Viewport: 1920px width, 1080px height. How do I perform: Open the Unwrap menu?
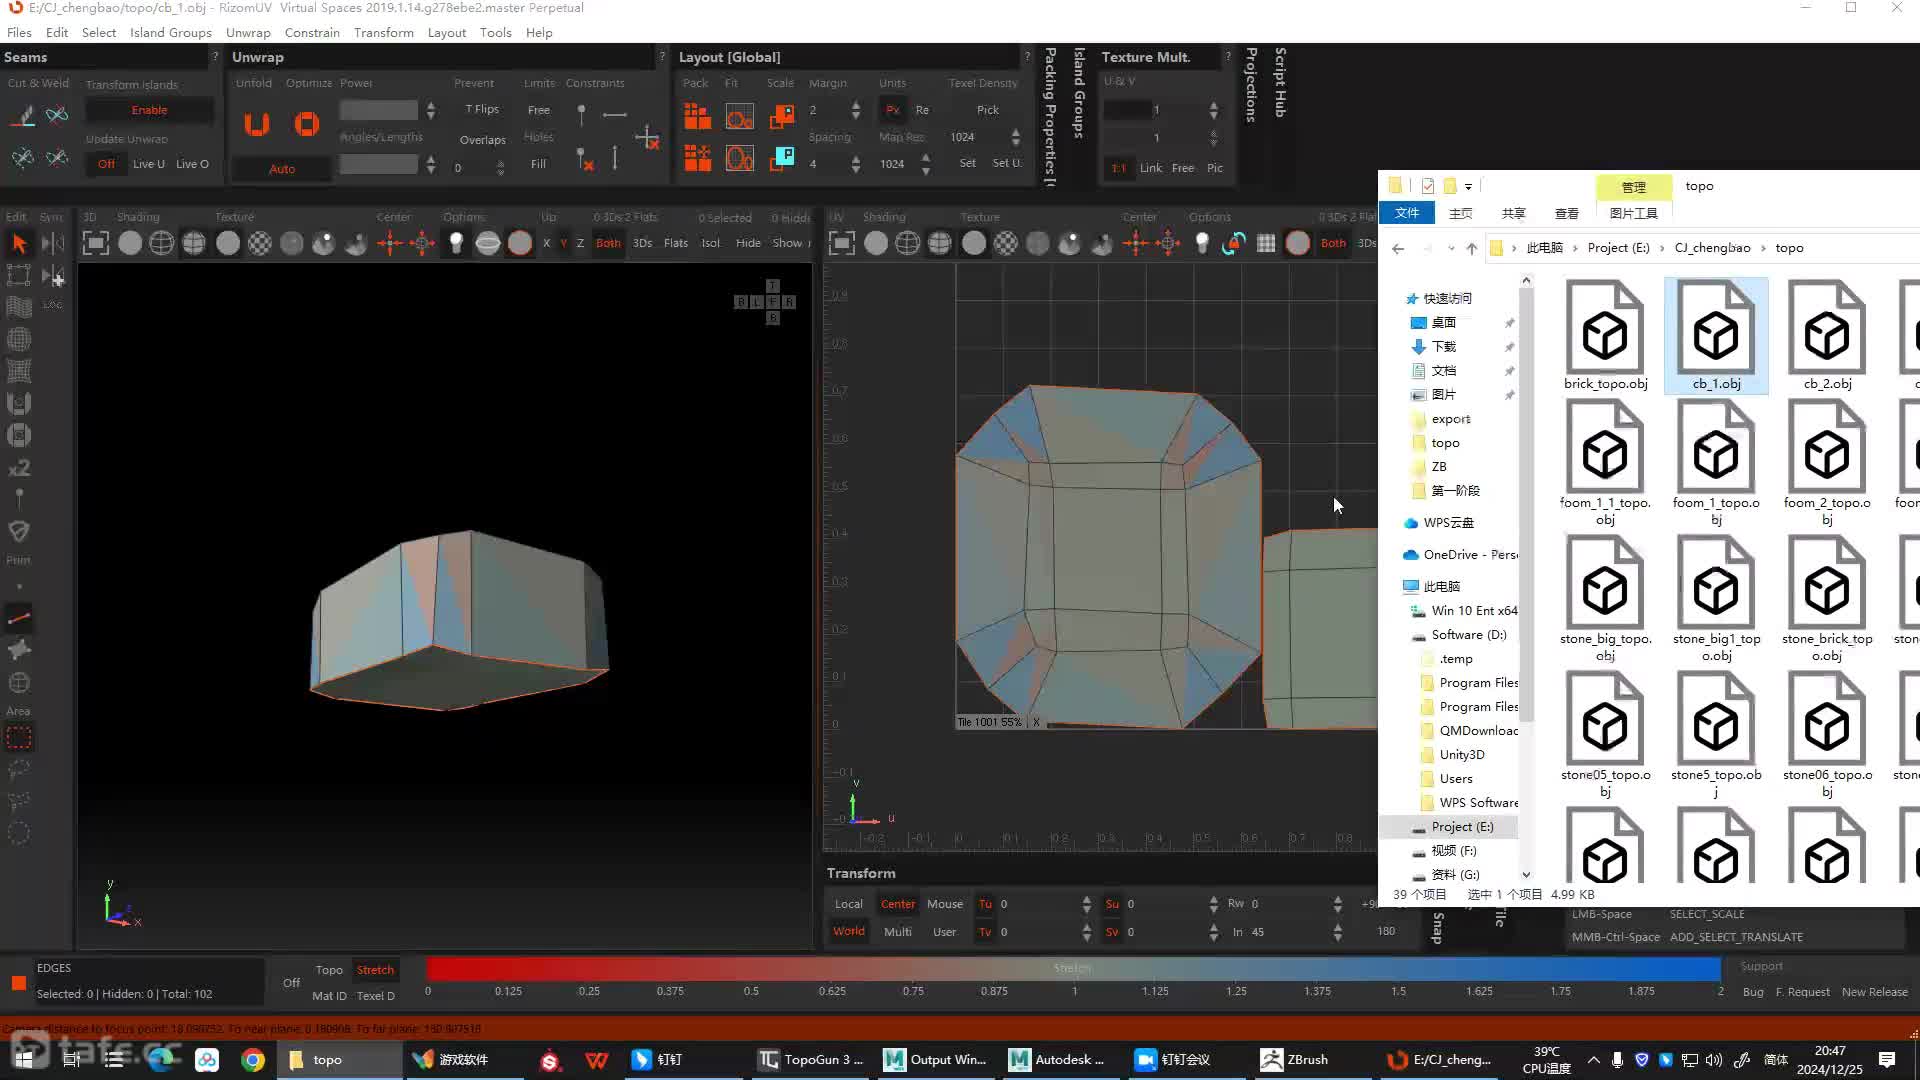pos(248,32)
